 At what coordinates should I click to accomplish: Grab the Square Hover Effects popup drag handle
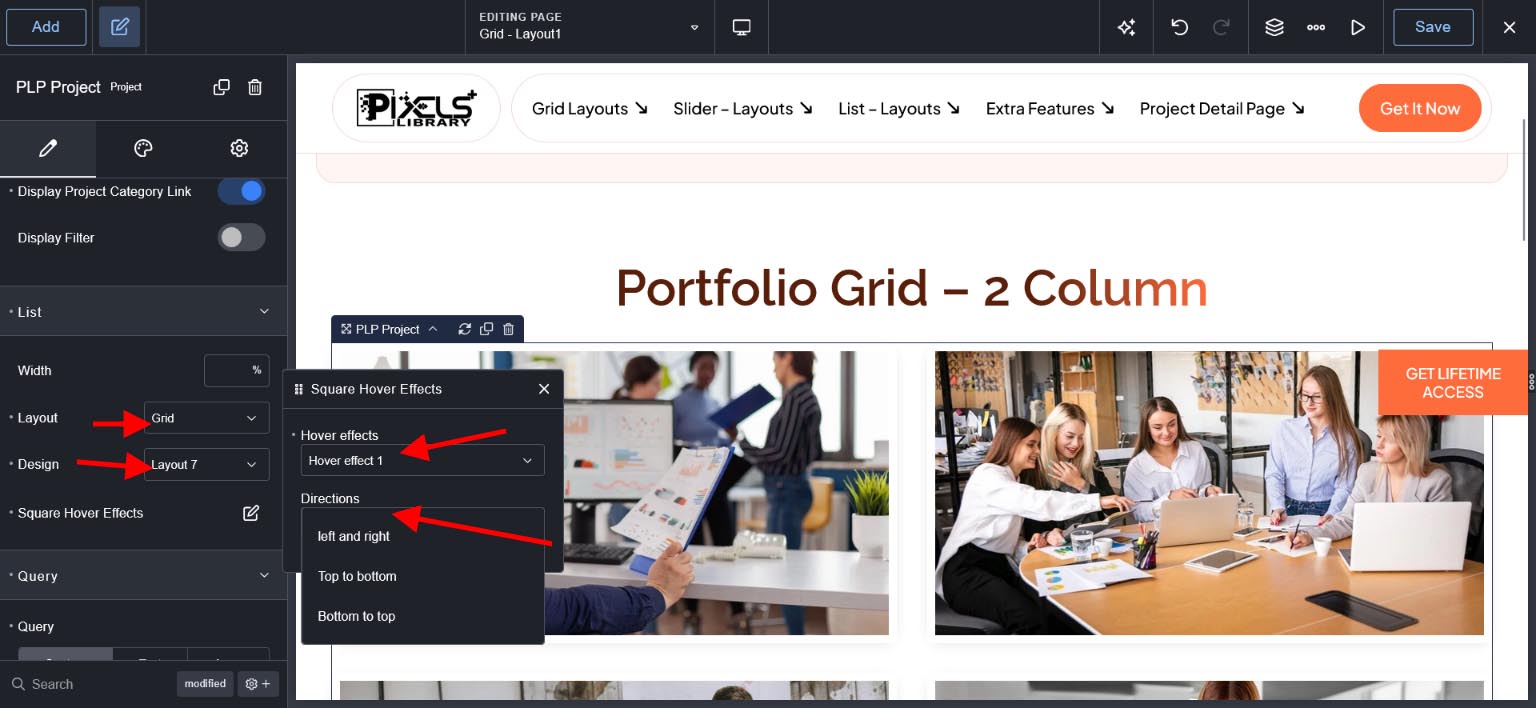click(299, 389)
